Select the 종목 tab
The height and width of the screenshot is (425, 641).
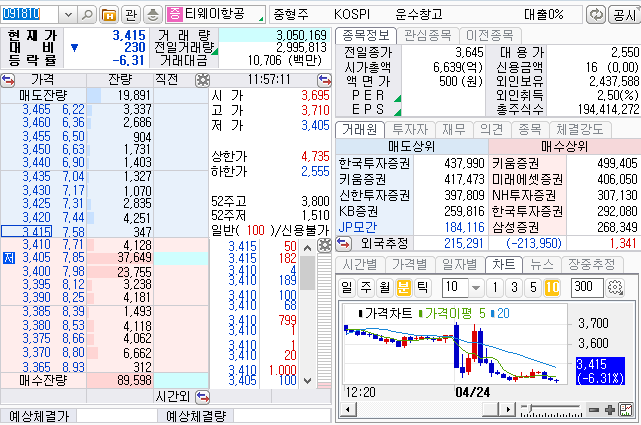click(x=530, y=130)
